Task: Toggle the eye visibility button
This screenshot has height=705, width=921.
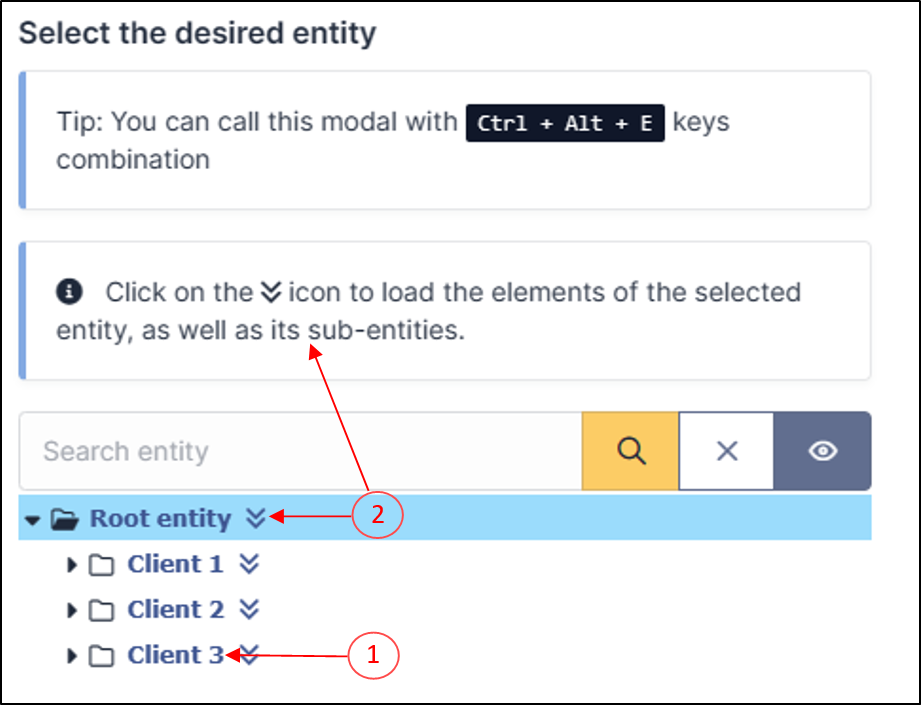Action: [822, 451]
